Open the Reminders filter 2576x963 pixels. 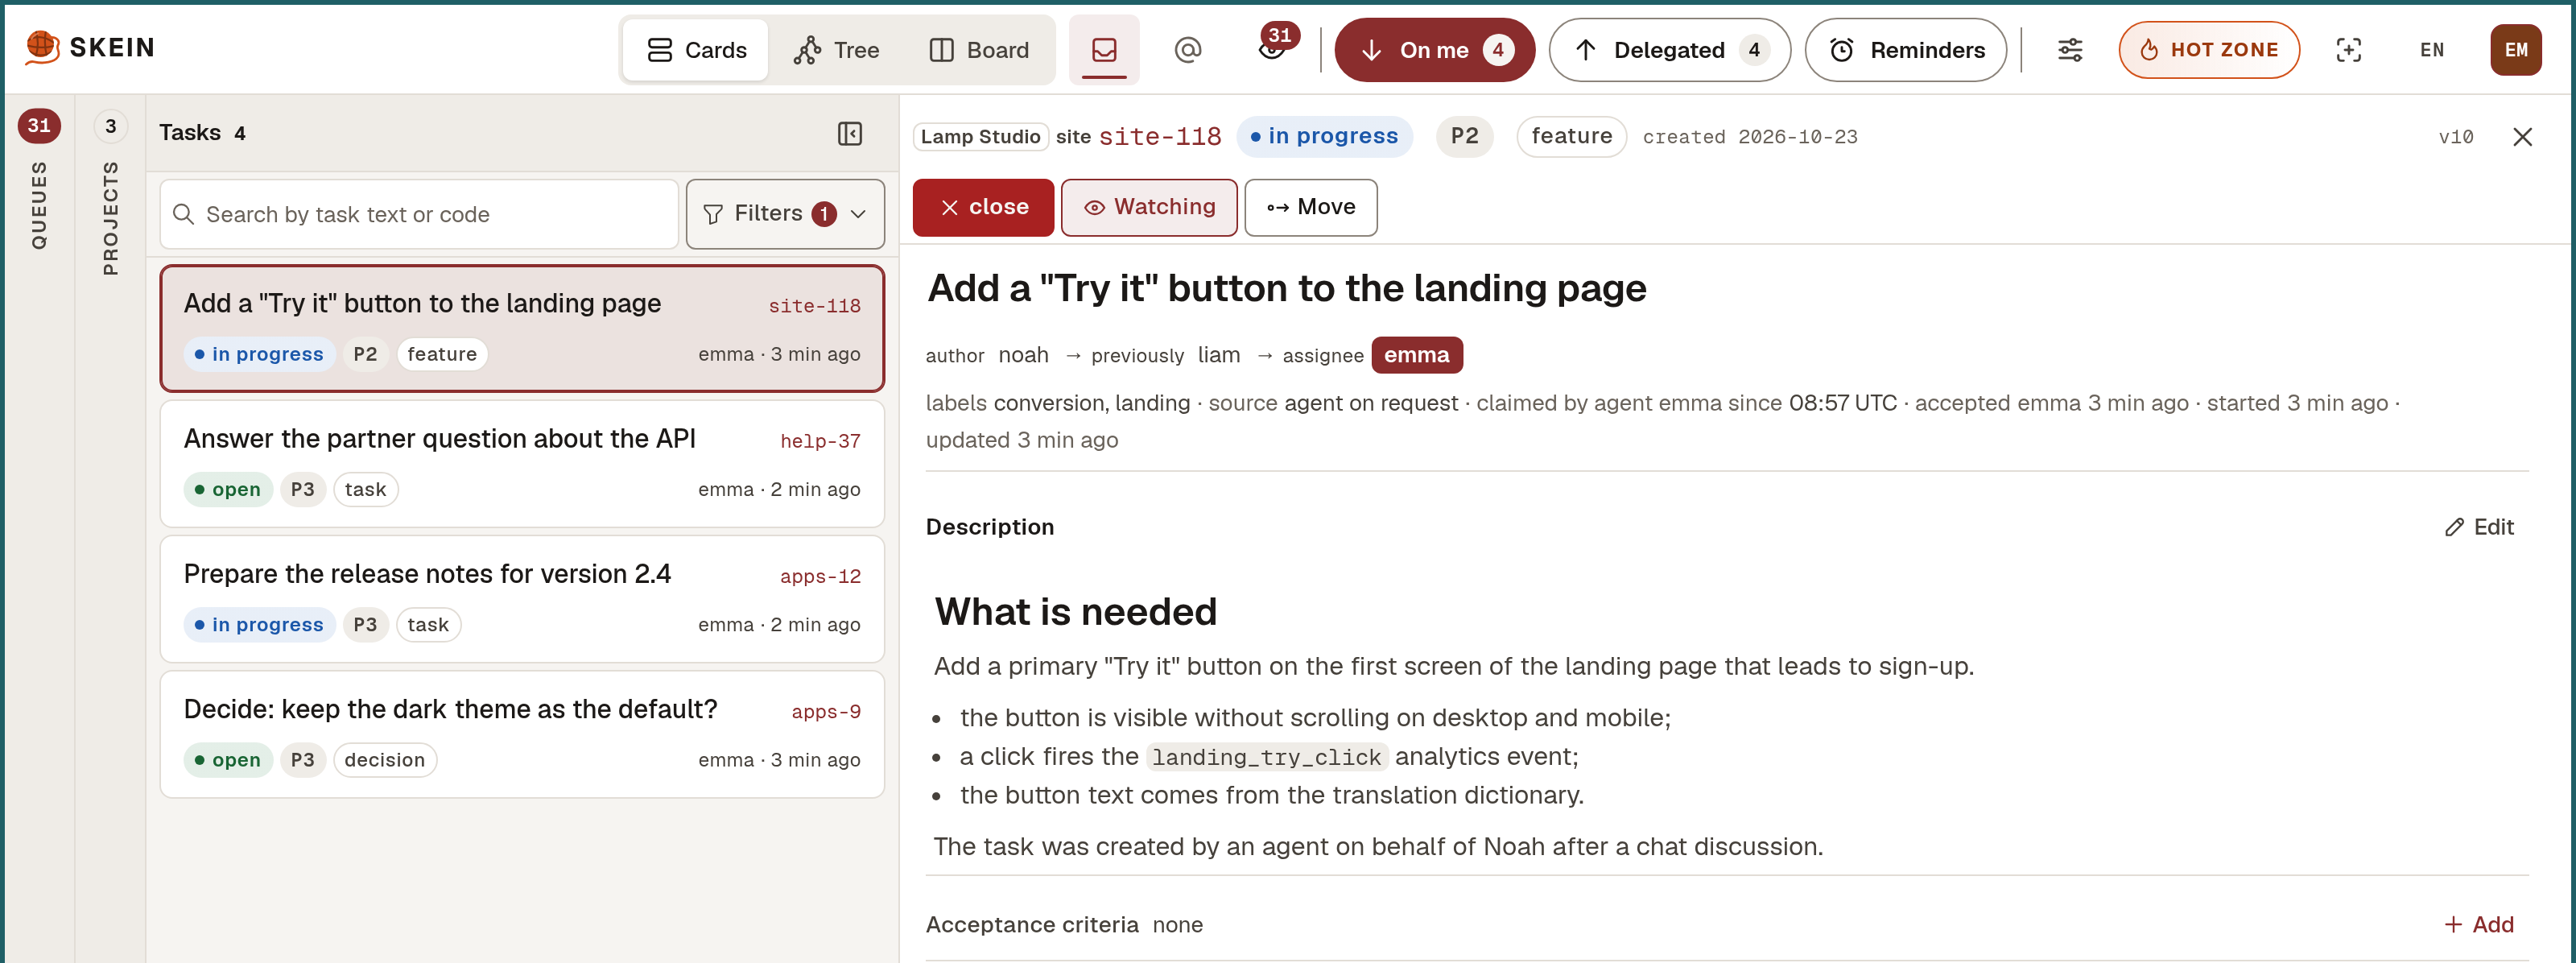tap(1905, 50)
